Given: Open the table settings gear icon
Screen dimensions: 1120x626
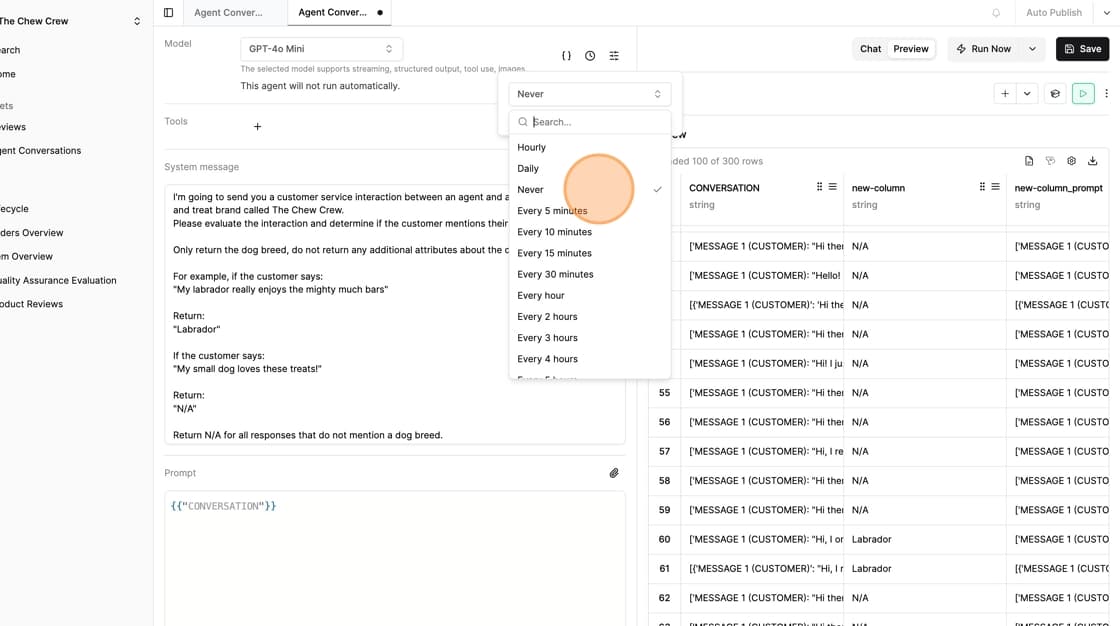Looking at the screenshot, I should pos(1071,161).
